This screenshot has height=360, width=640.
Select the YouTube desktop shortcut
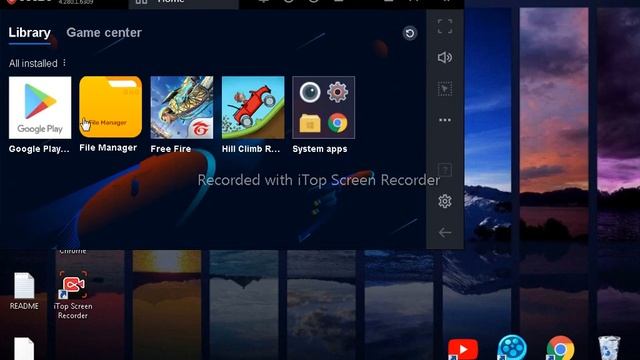tap(463, 349)
